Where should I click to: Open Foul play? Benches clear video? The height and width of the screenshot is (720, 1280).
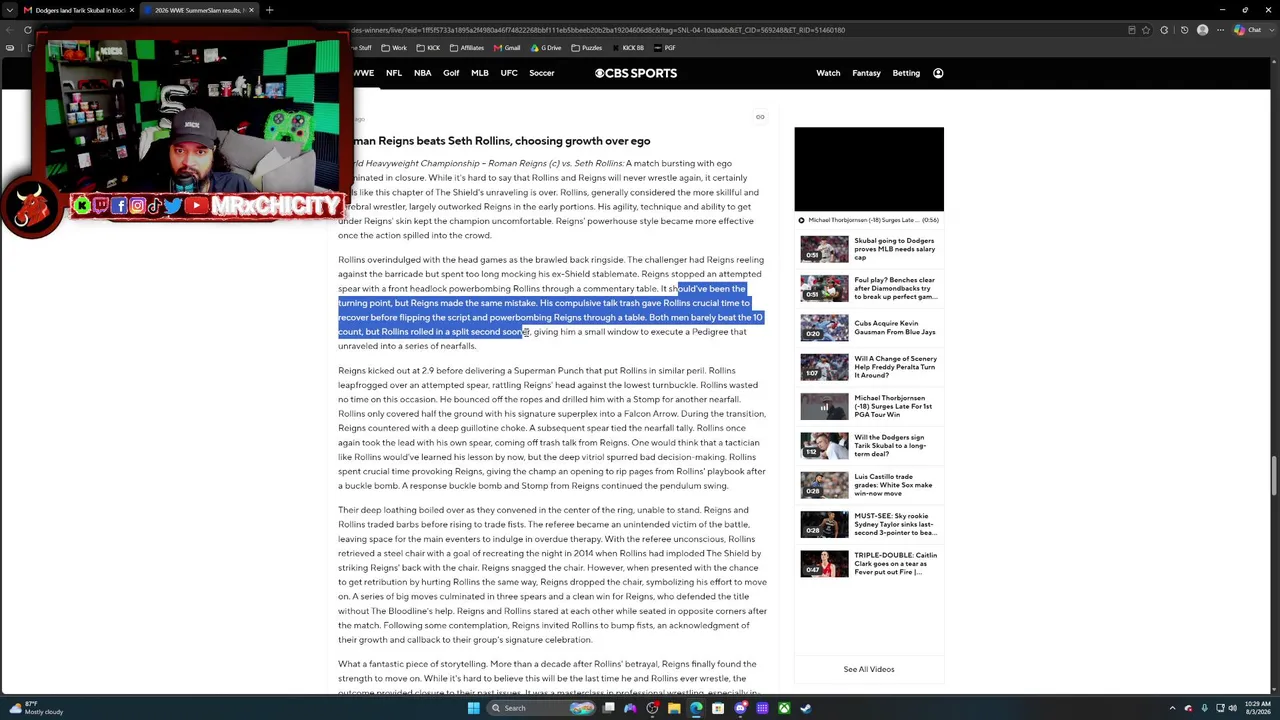click(x=869, y=288)
